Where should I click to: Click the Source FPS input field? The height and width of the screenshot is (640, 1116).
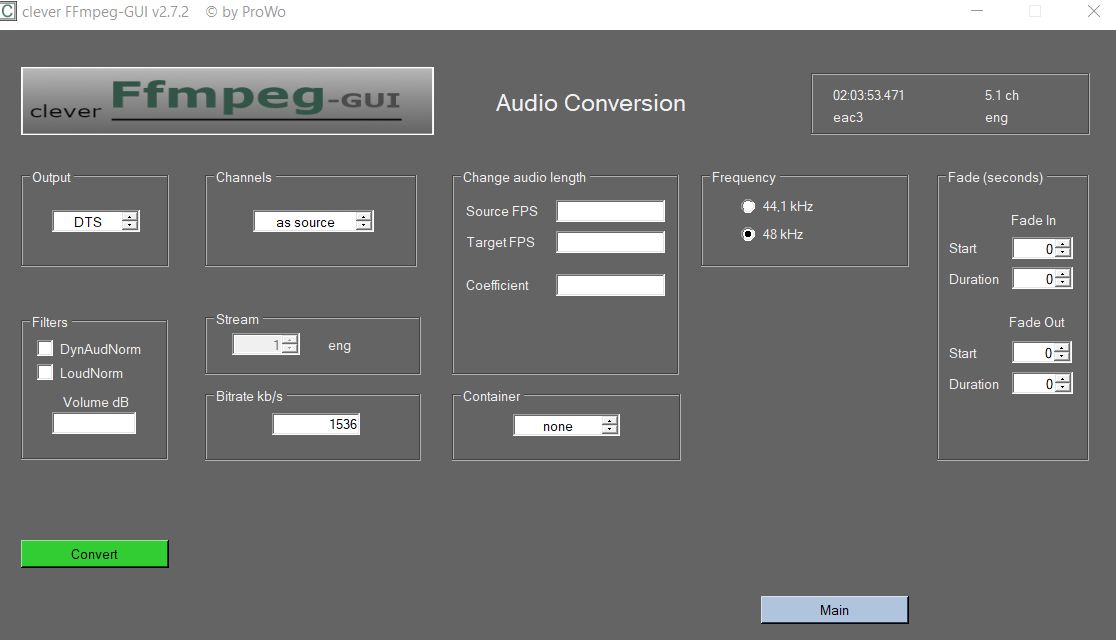pyautogui.click(x=610, y=211)
